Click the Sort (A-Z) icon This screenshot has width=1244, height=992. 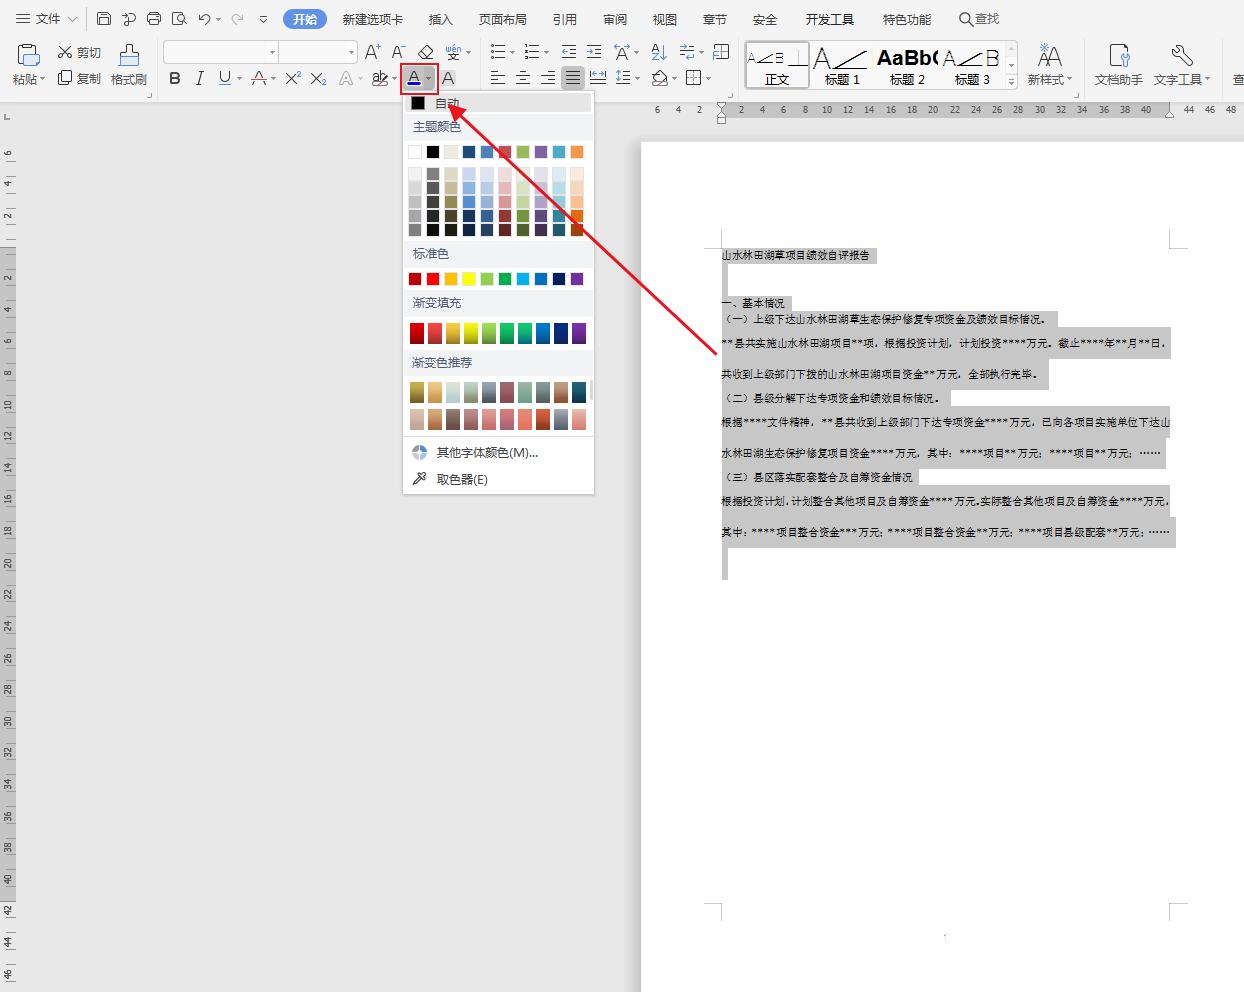658,52
